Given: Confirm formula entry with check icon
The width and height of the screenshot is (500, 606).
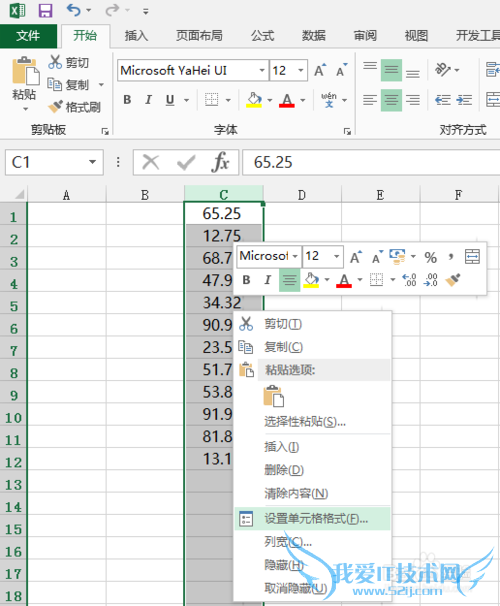Looking at the screenshot, I should click(x=186, y=162).
